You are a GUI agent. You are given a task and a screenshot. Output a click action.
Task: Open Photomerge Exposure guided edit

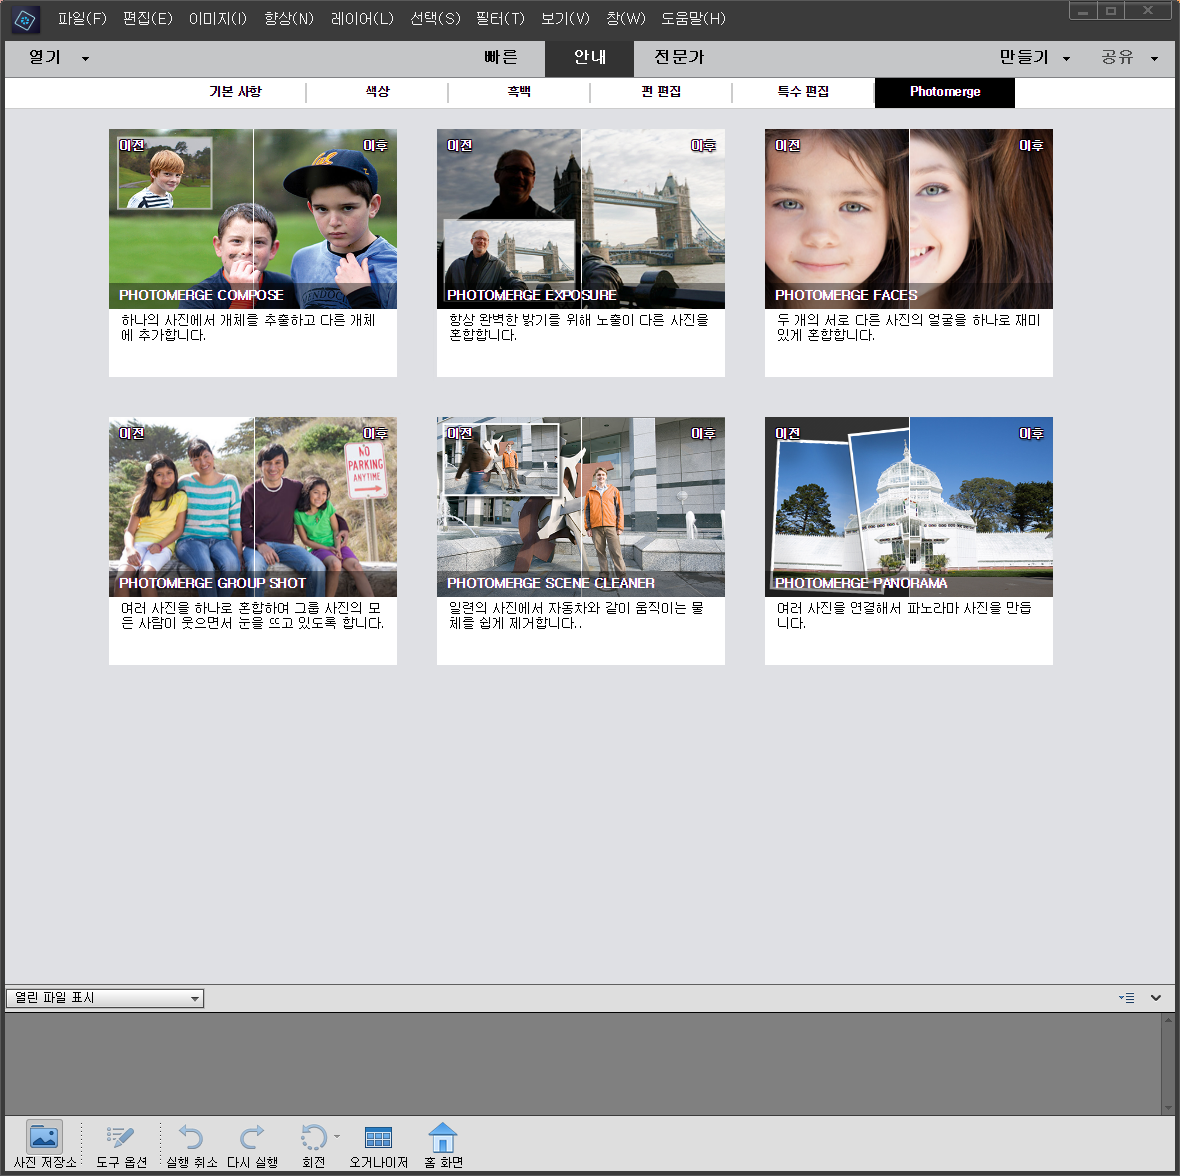[581, 219]
